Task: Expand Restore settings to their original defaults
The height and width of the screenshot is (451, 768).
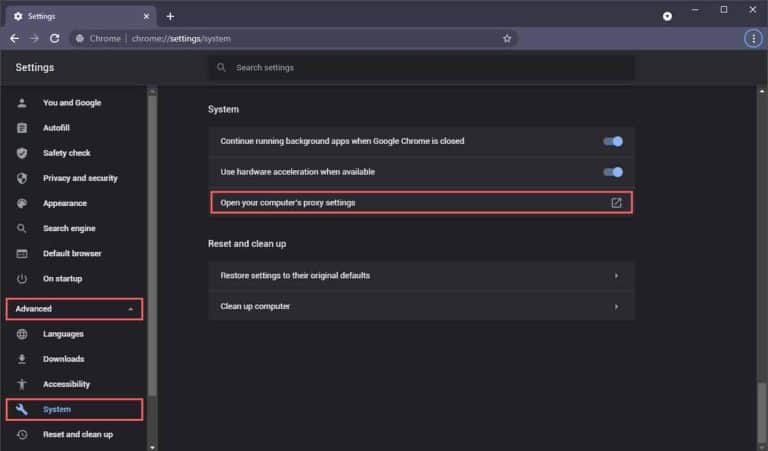Action: click(616, 275)
